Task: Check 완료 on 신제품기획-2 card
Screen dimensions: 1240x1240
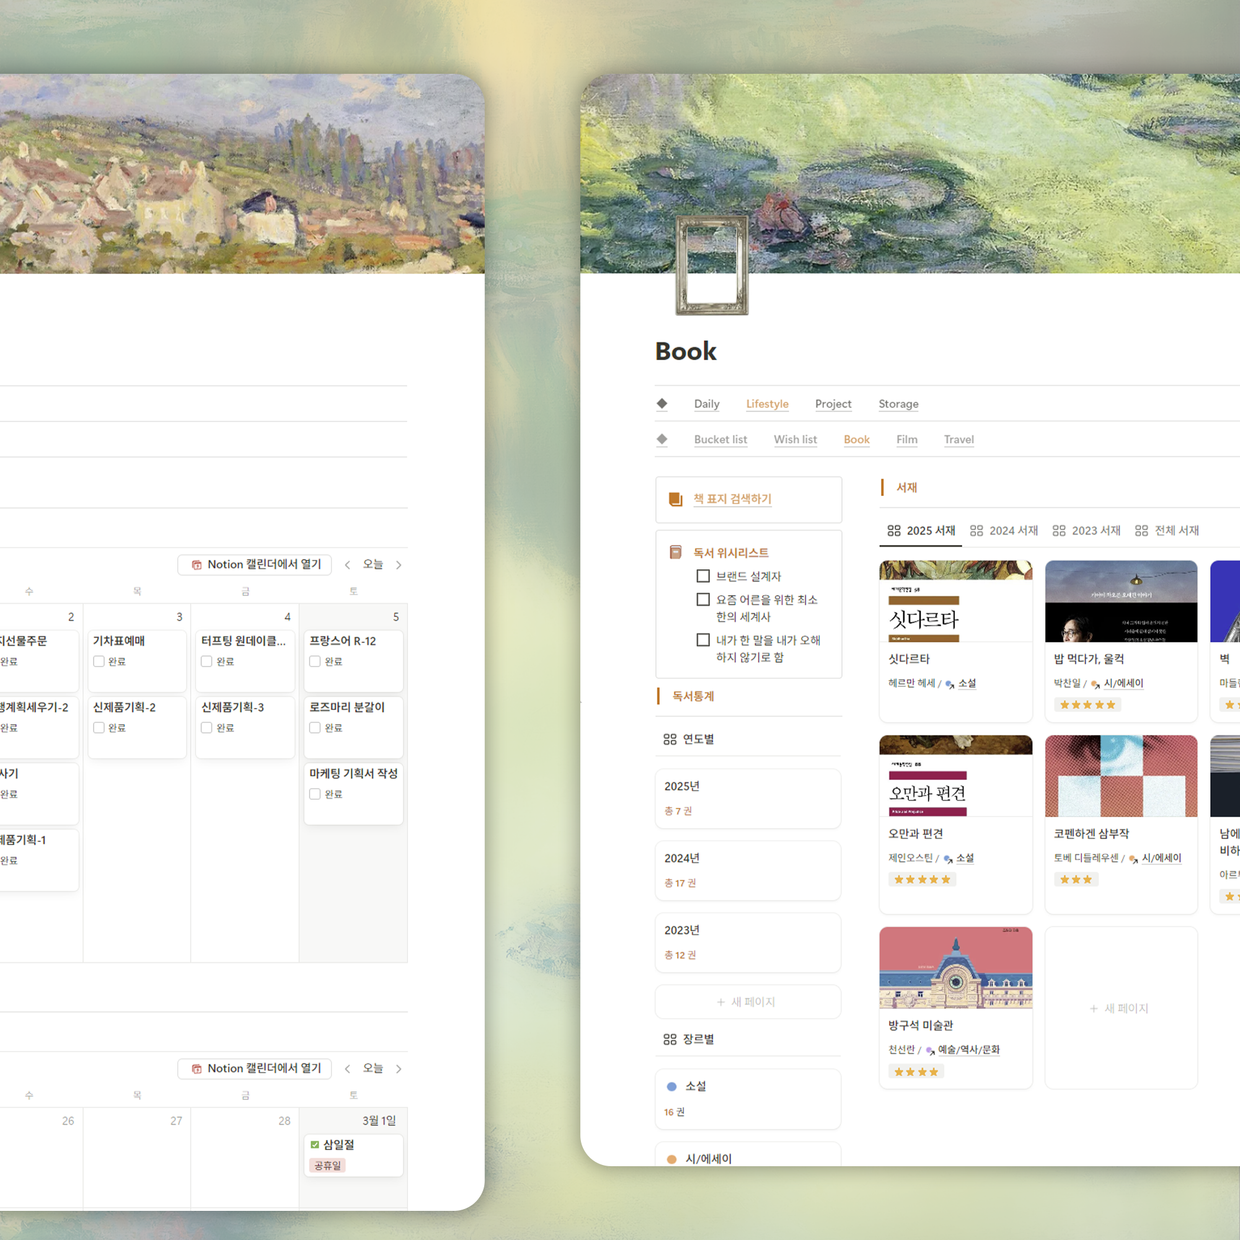Action: coord(99,728)
